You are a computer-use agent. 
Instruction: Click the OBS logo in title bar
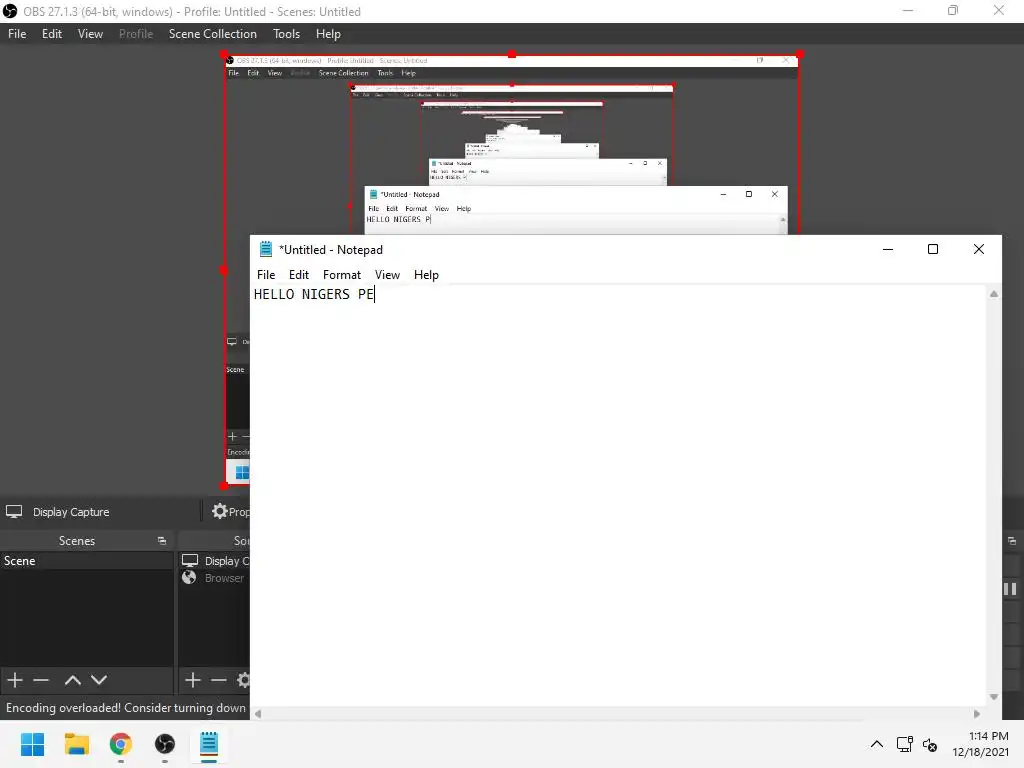click(10, 11)
